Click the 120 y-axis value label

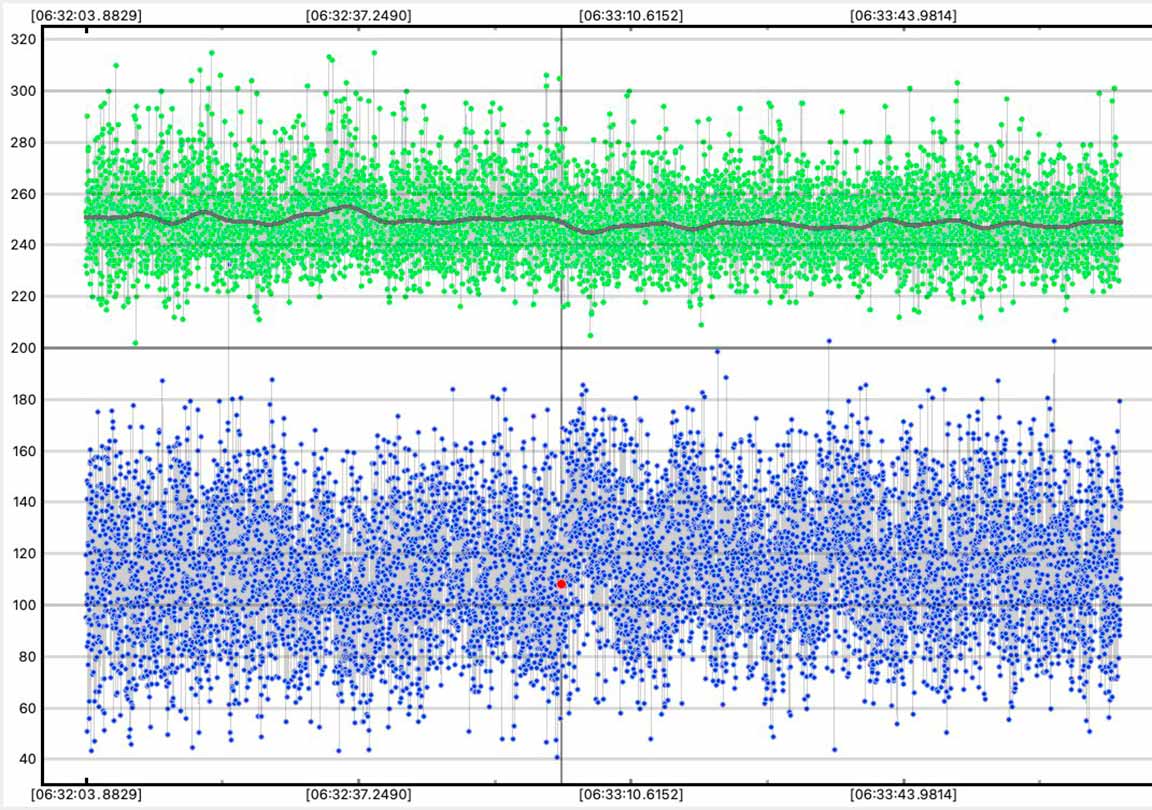(22, 553)
